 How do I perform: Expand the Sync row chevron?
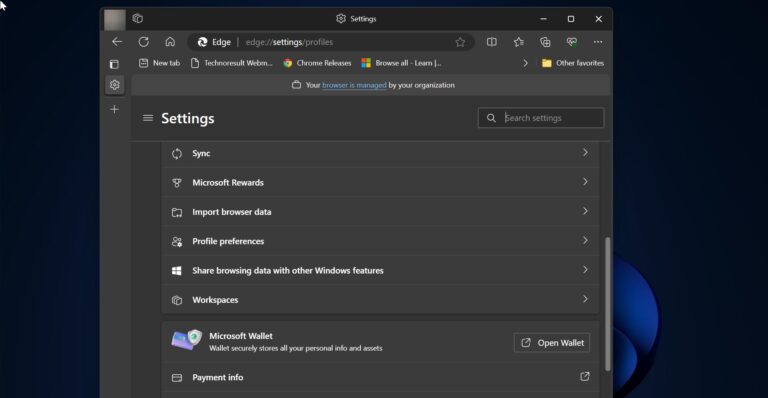[585, 153]
